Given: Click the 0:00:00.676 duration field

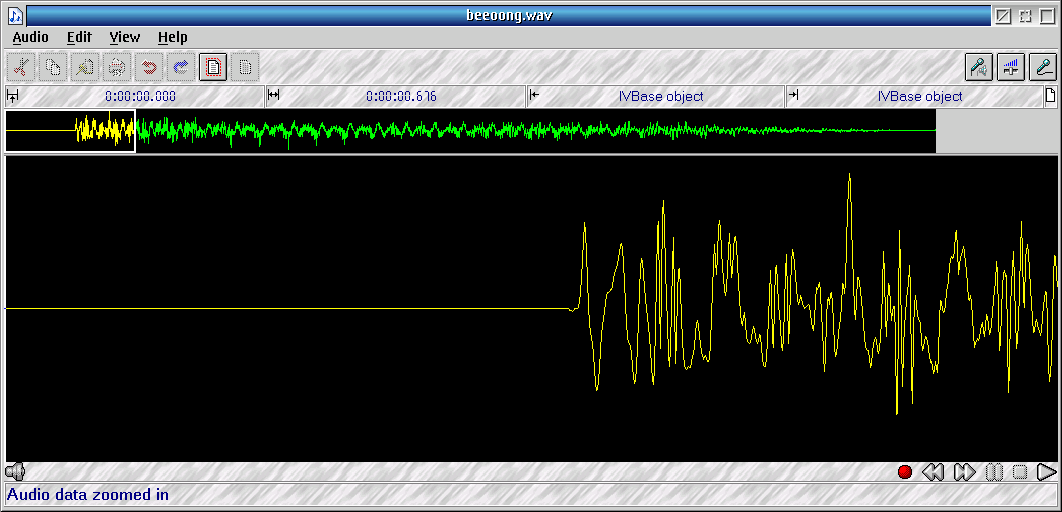Looking at the screenshot, I should point(401,96).
